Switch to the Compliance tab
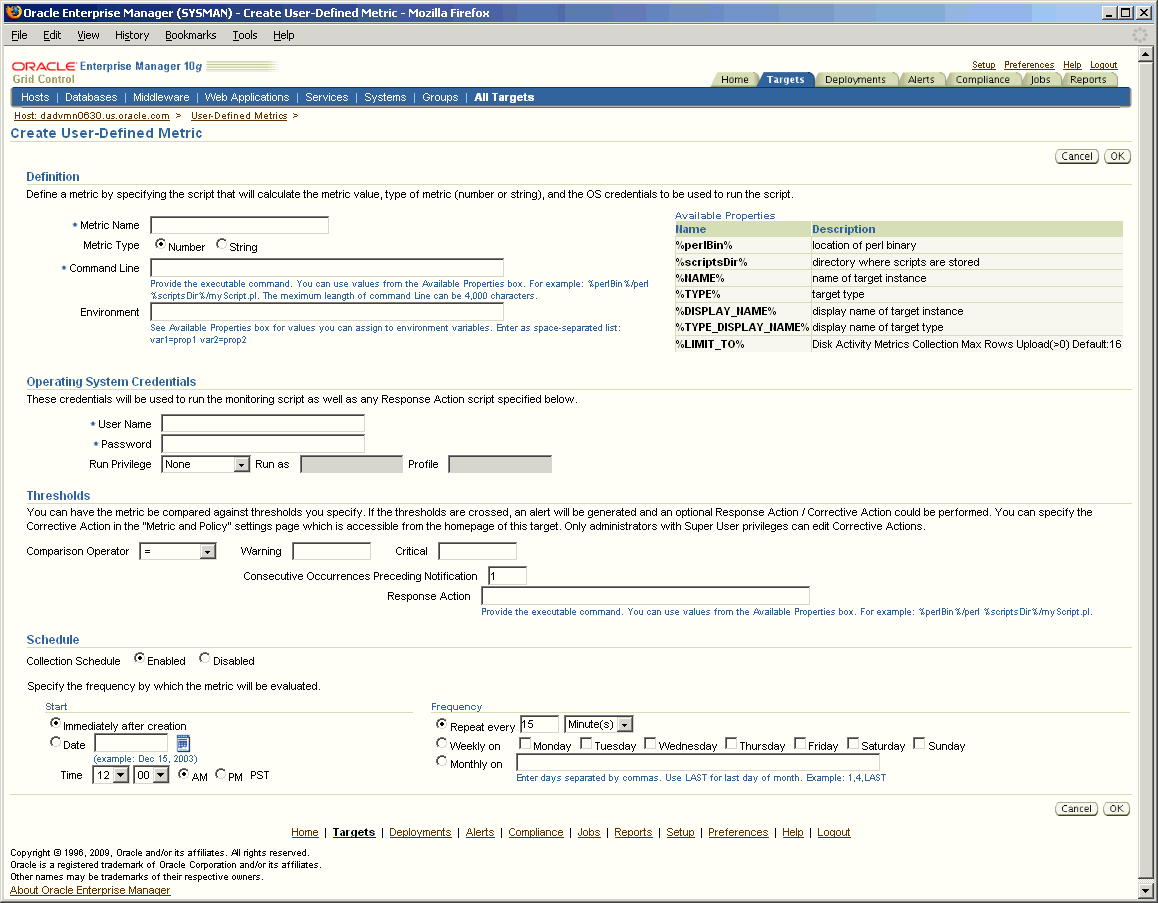1158x903 pixels. tap(982, 80)
